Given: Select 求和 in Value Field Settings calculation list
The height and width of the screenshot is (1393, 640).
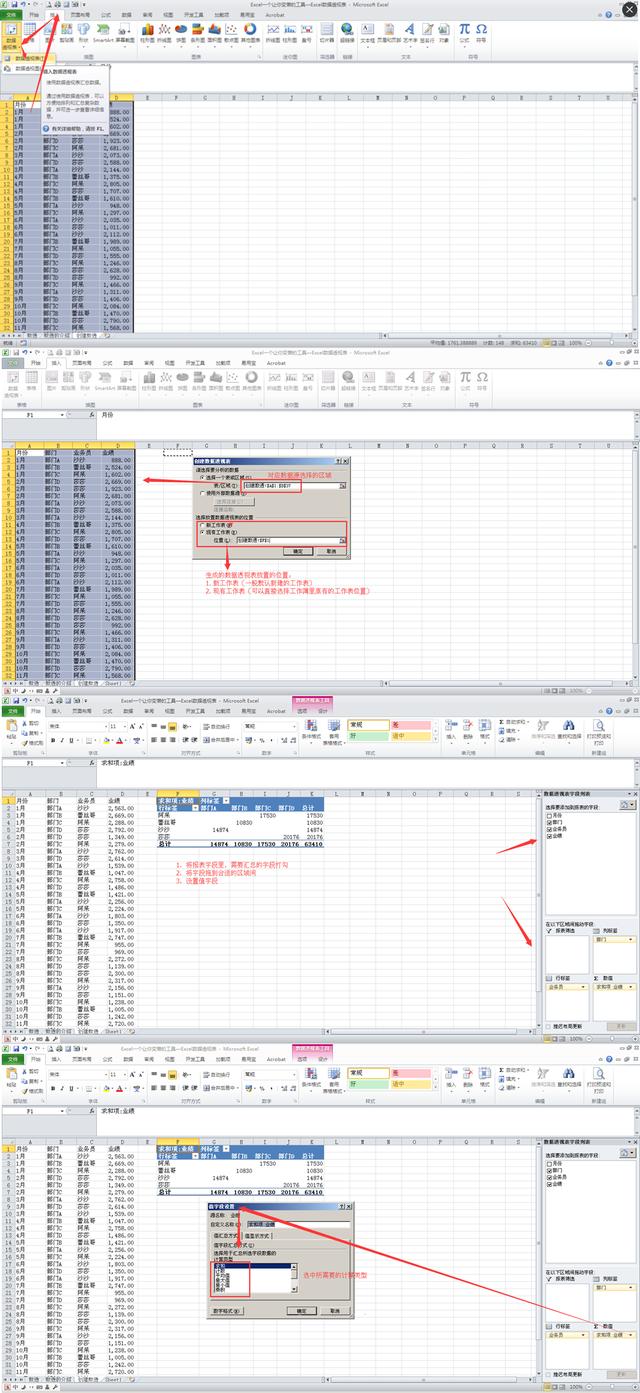Looking at the screenshot, I should tap(253, 1265).
